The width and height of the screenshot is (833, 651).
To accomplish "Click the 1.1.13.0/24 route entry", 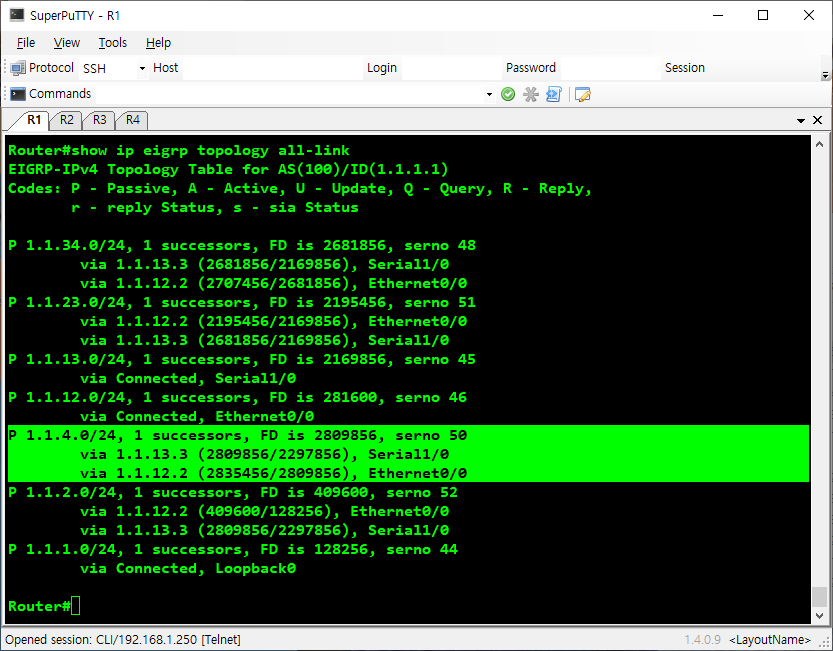I will coord(242,359).
